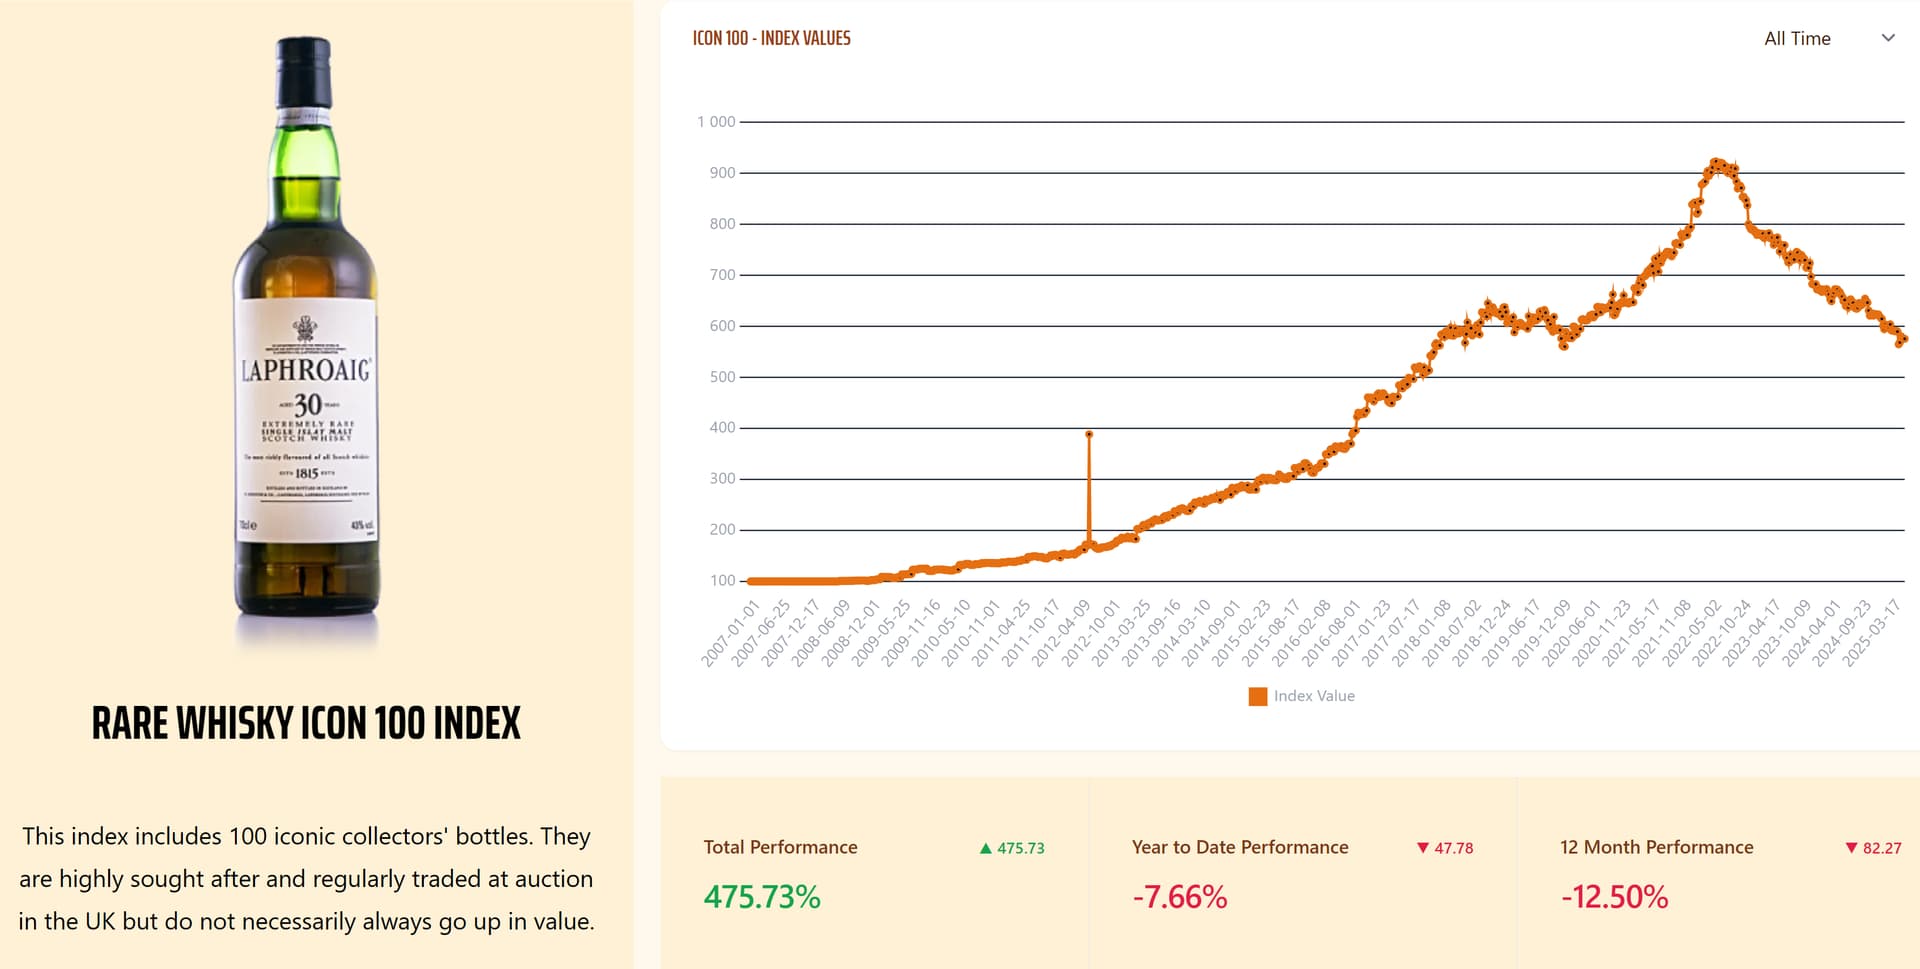Click the peak data point near 900
Screen dimensions: 1920x969
(1717, 162)
